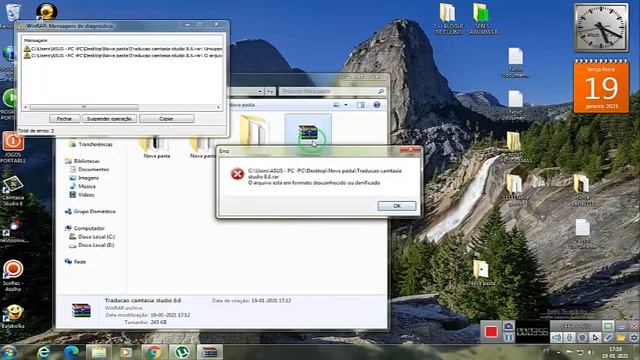
Task: Open Windows Start menu
Action: 9,352
